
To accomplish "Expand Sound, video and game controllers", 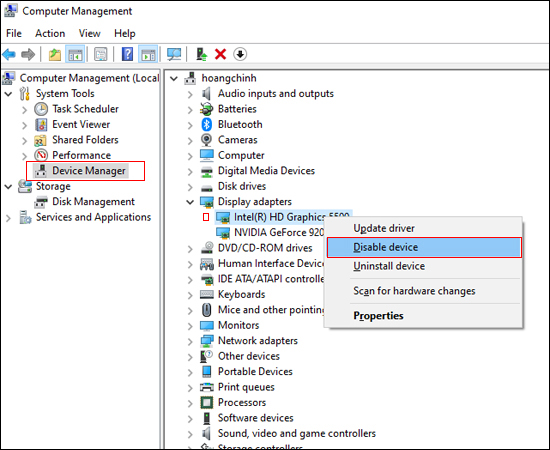I will pyautogui.click(x=190, y=434).
